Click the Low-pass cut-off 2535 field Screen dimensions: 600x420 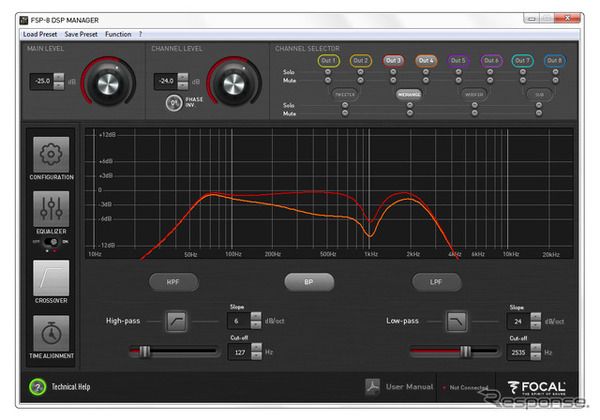click(x=518, y=352)
